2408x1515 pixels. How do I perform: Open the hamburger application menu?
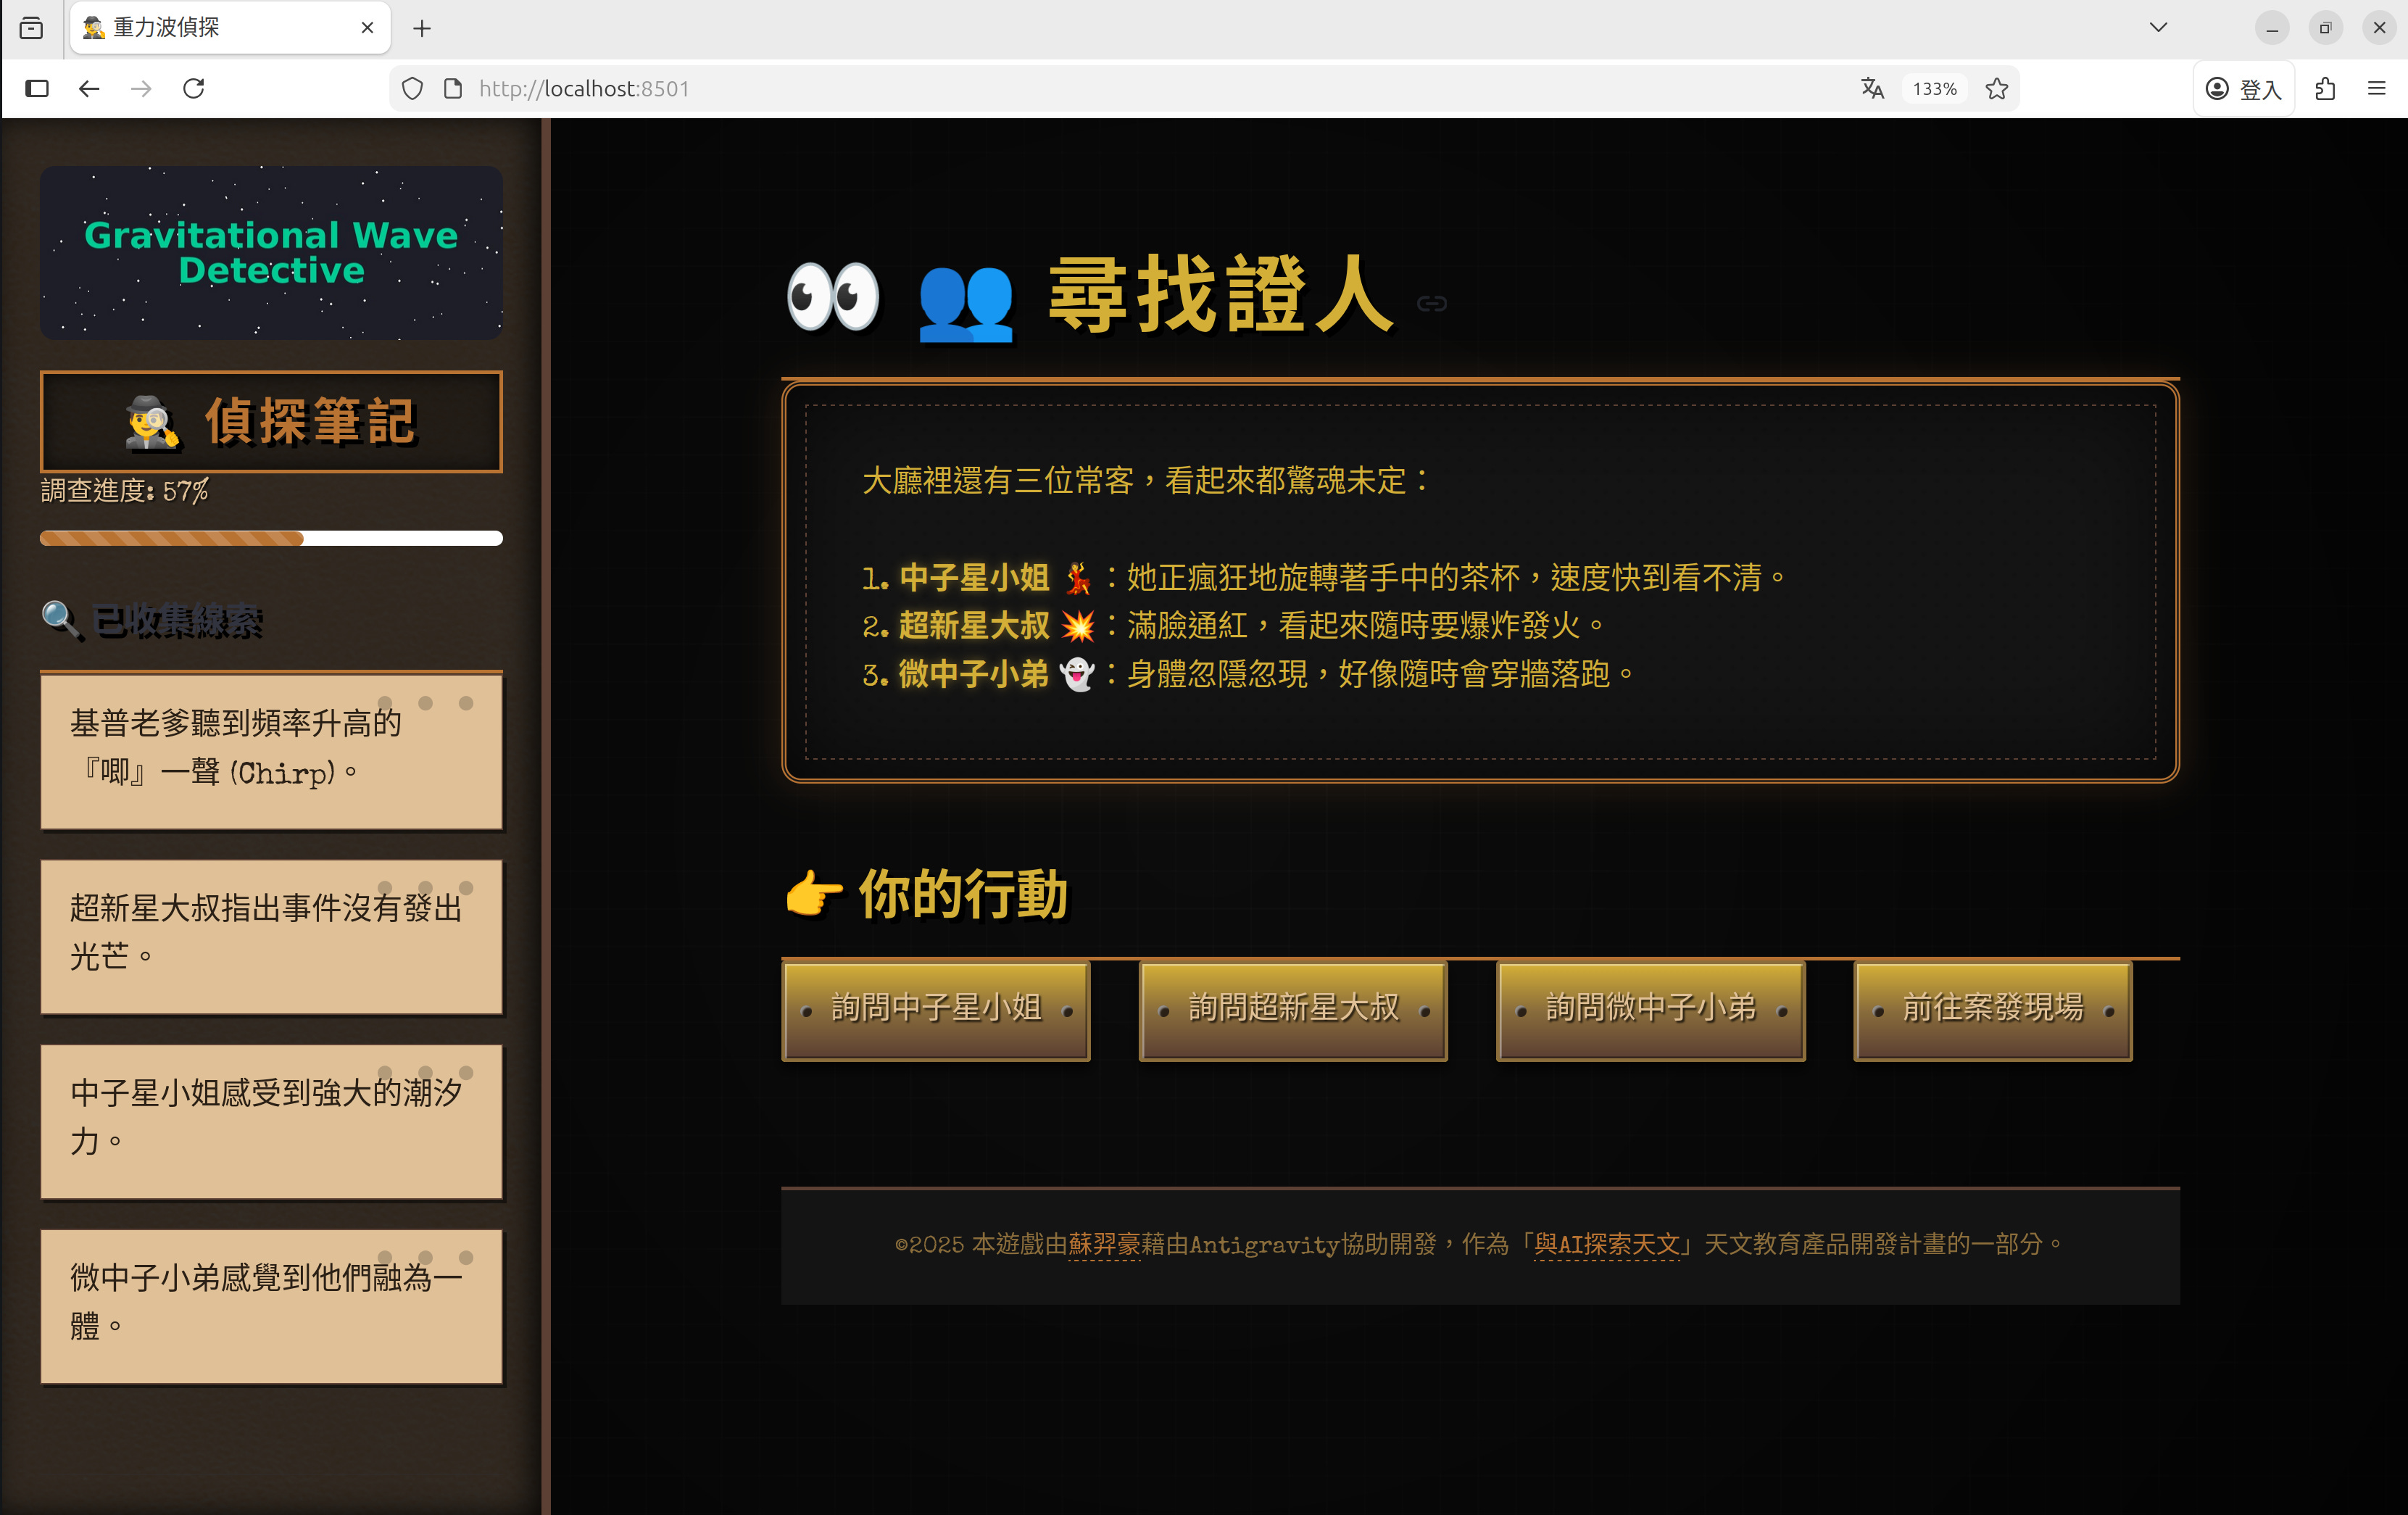[x=2377, y=89]
